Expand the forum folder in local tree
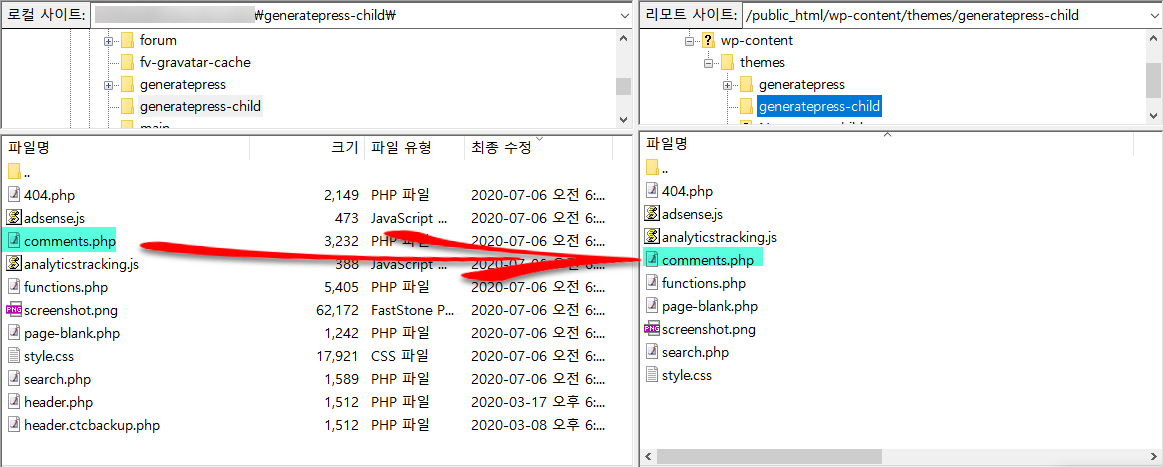The height and width of the screenshot is (467, 1163). pos(108,41)
